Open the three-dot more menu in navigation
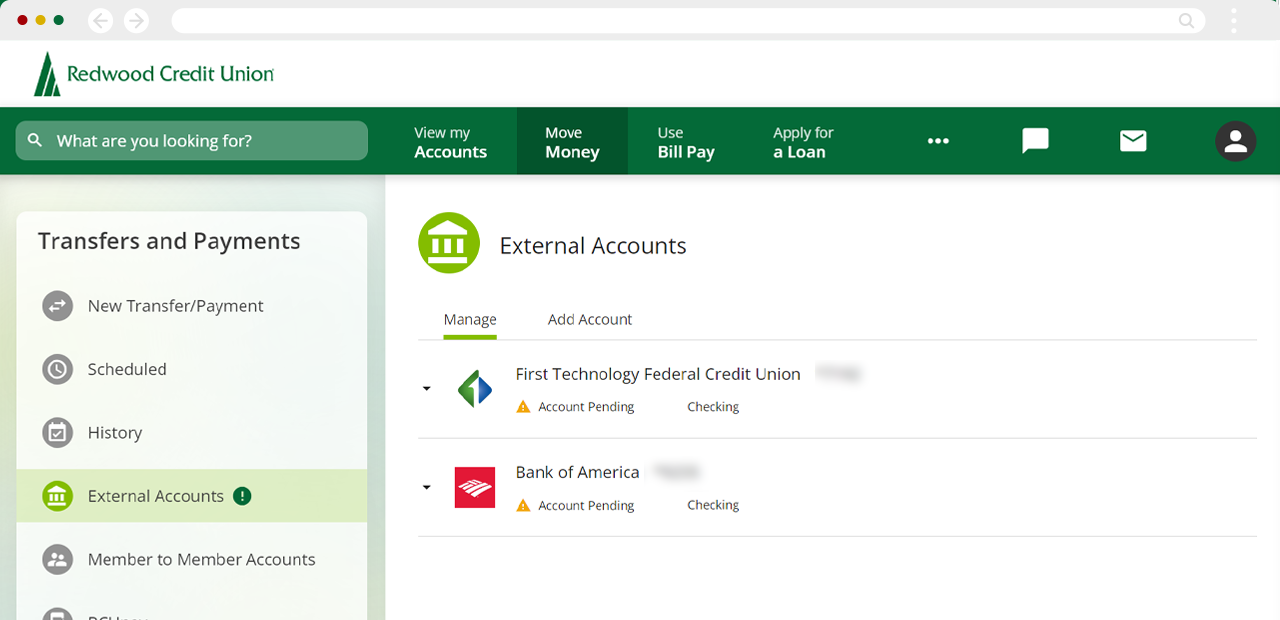This screenshot has width=1280, height=620. [x=938, y=141]
